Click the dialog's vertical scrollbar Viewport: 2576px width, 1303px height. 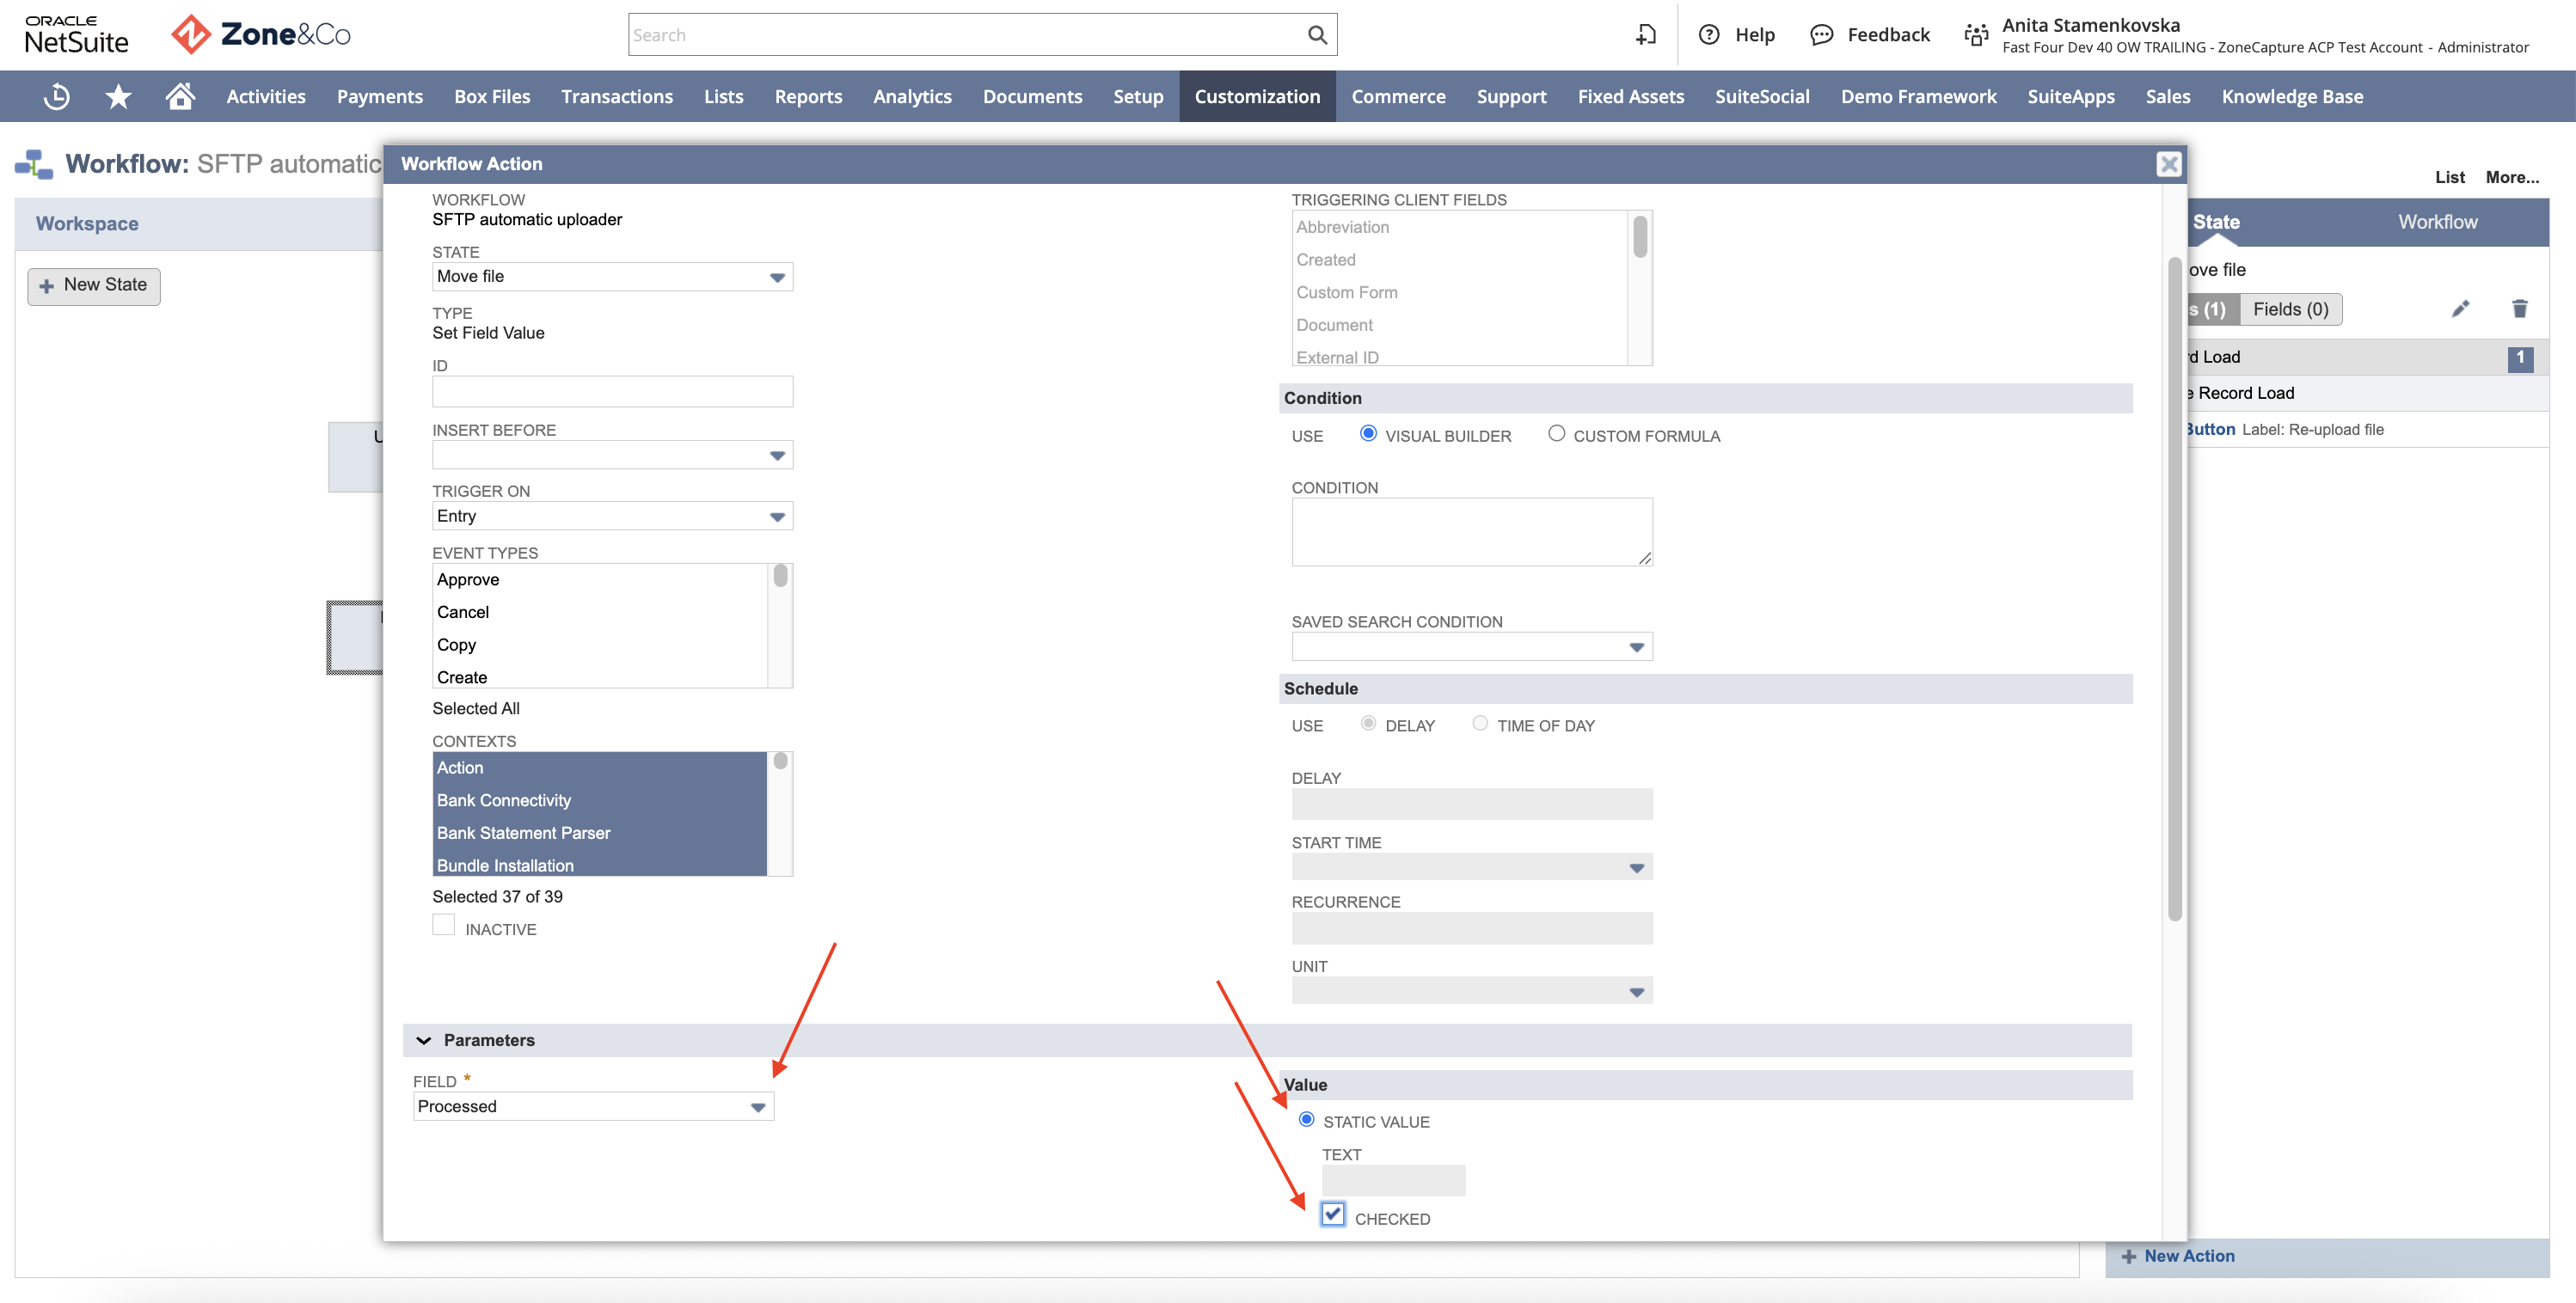2174,590
